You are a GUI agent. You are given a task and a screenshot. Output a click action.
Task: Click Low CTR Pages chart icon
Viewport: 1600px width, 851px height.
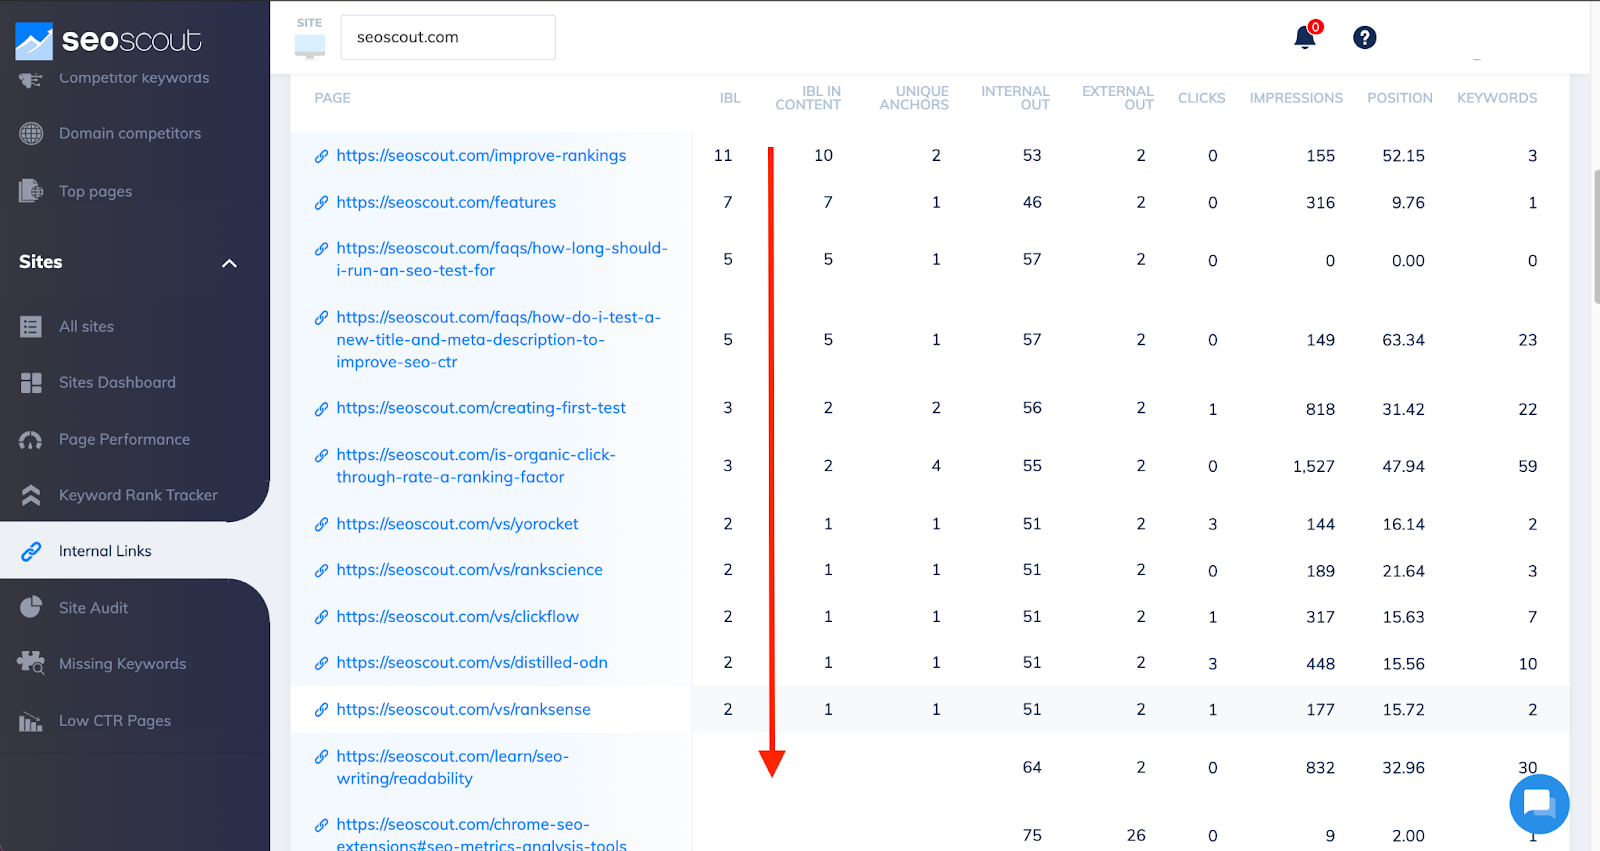(x=31, y=720)
